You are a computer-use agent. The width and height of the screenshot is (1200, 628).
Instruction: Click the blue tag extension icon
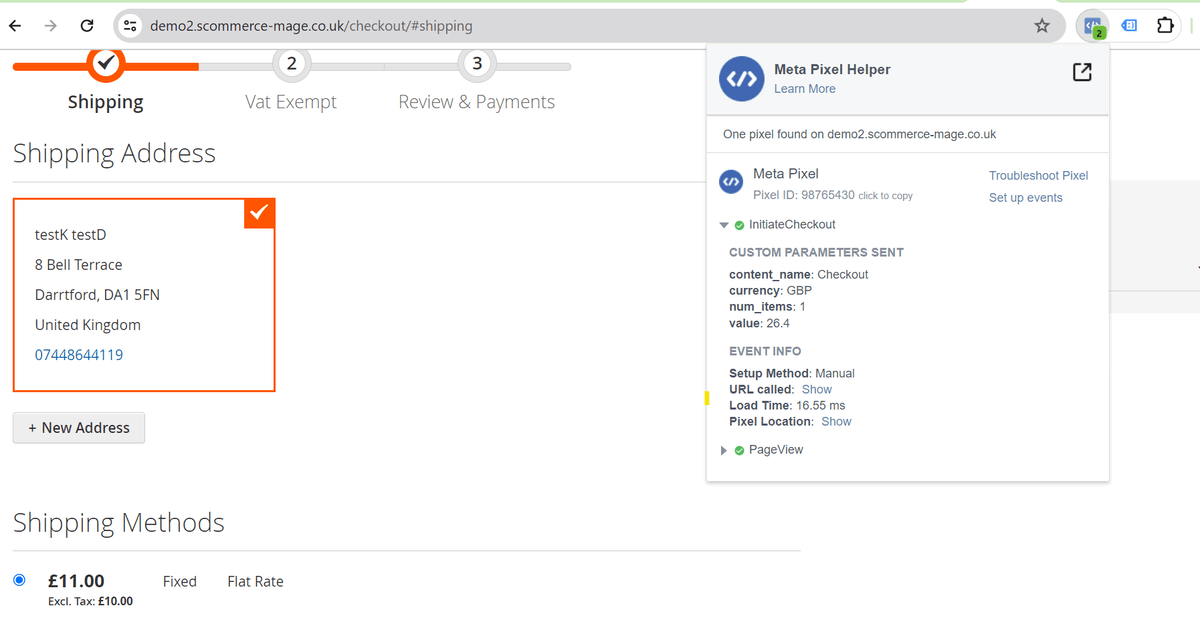[x=1129, y=26]
